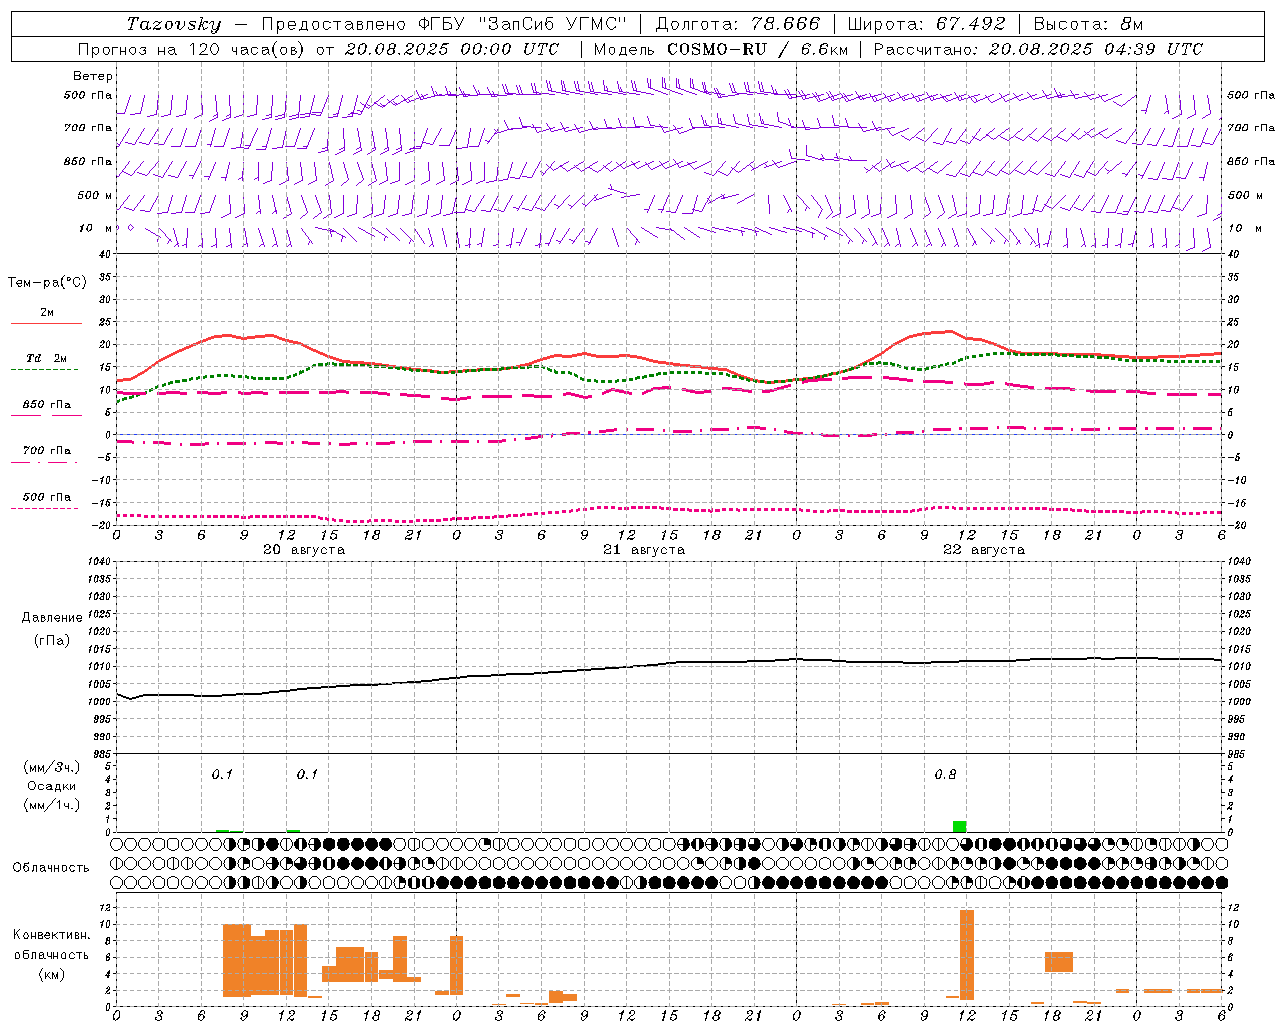The height and width of the screenshot is (1024, 1280).
Task: Click the tallest orange convective bar on 22 августа
Action: click(967, 955)
